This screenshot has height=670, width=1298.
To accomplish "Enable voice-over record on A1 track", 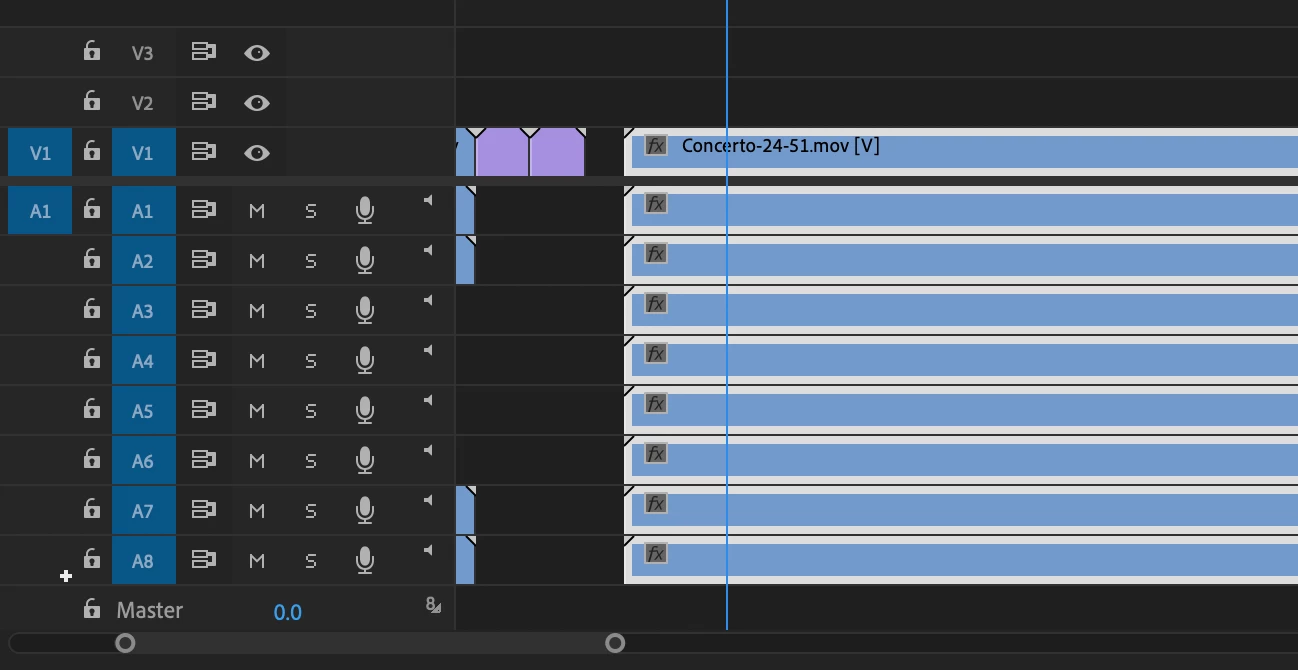I will tap(365, 210).
